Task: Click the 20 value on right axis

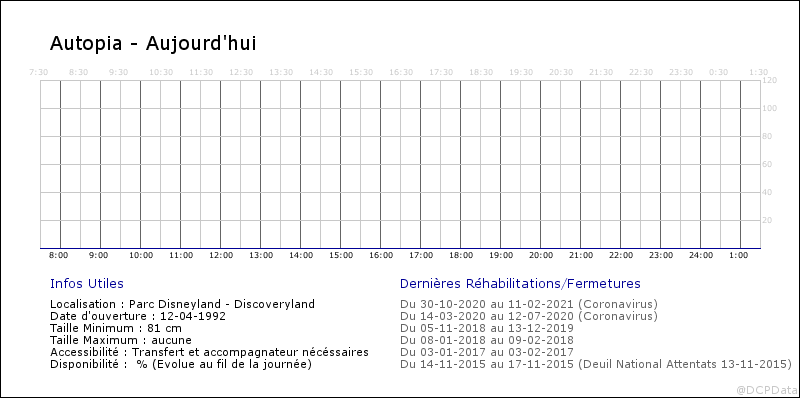Action: click(x=767, y=220)
